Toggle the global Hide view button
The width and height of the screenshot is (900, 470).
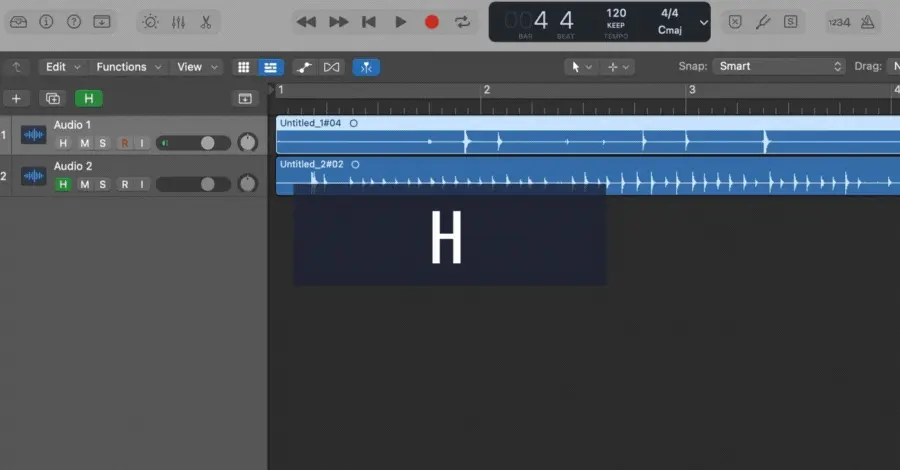click(89, 99)
